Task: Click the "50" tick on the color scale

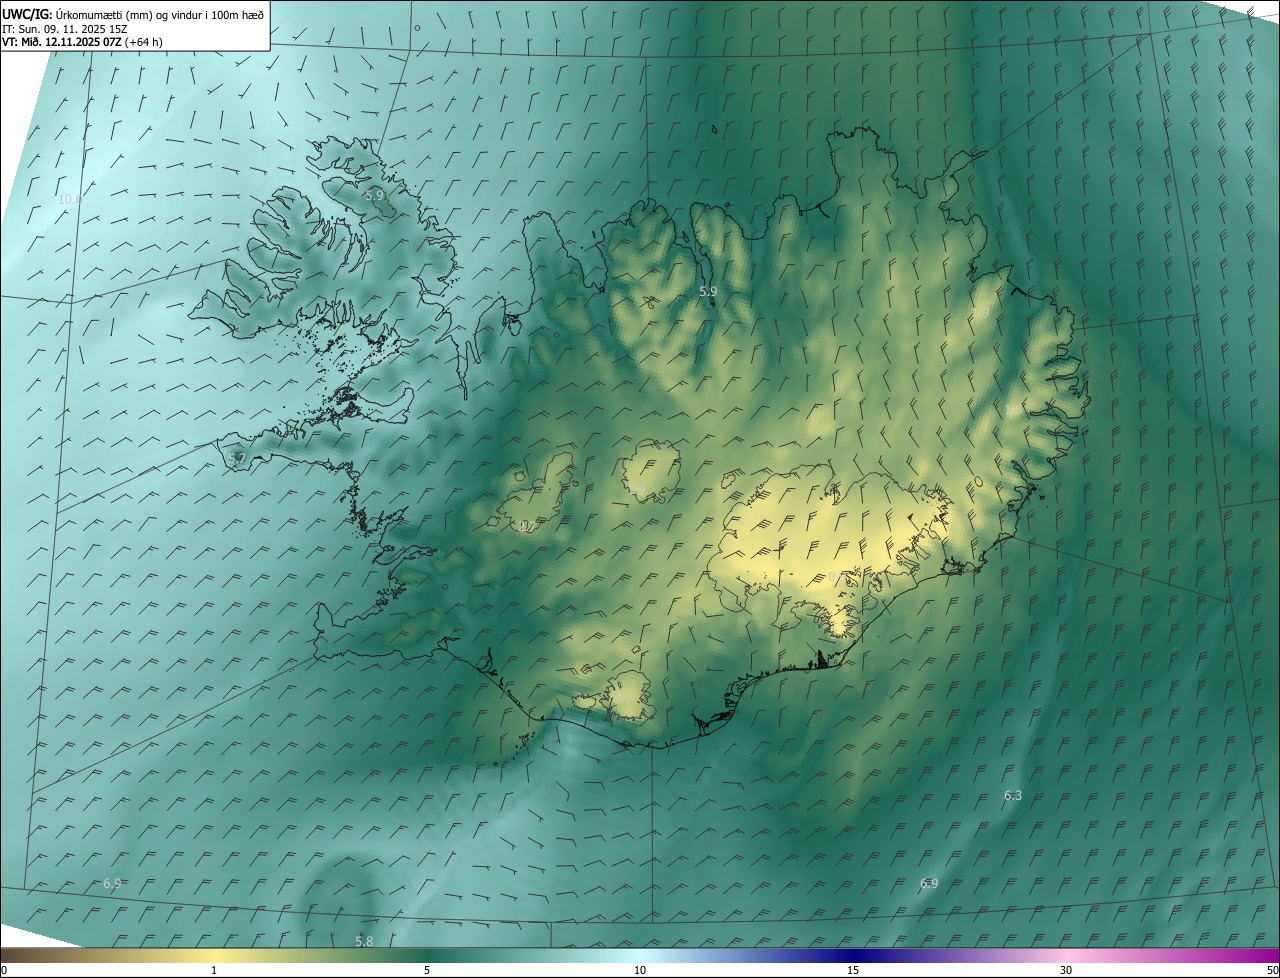Action: (x=1272, y=970)
